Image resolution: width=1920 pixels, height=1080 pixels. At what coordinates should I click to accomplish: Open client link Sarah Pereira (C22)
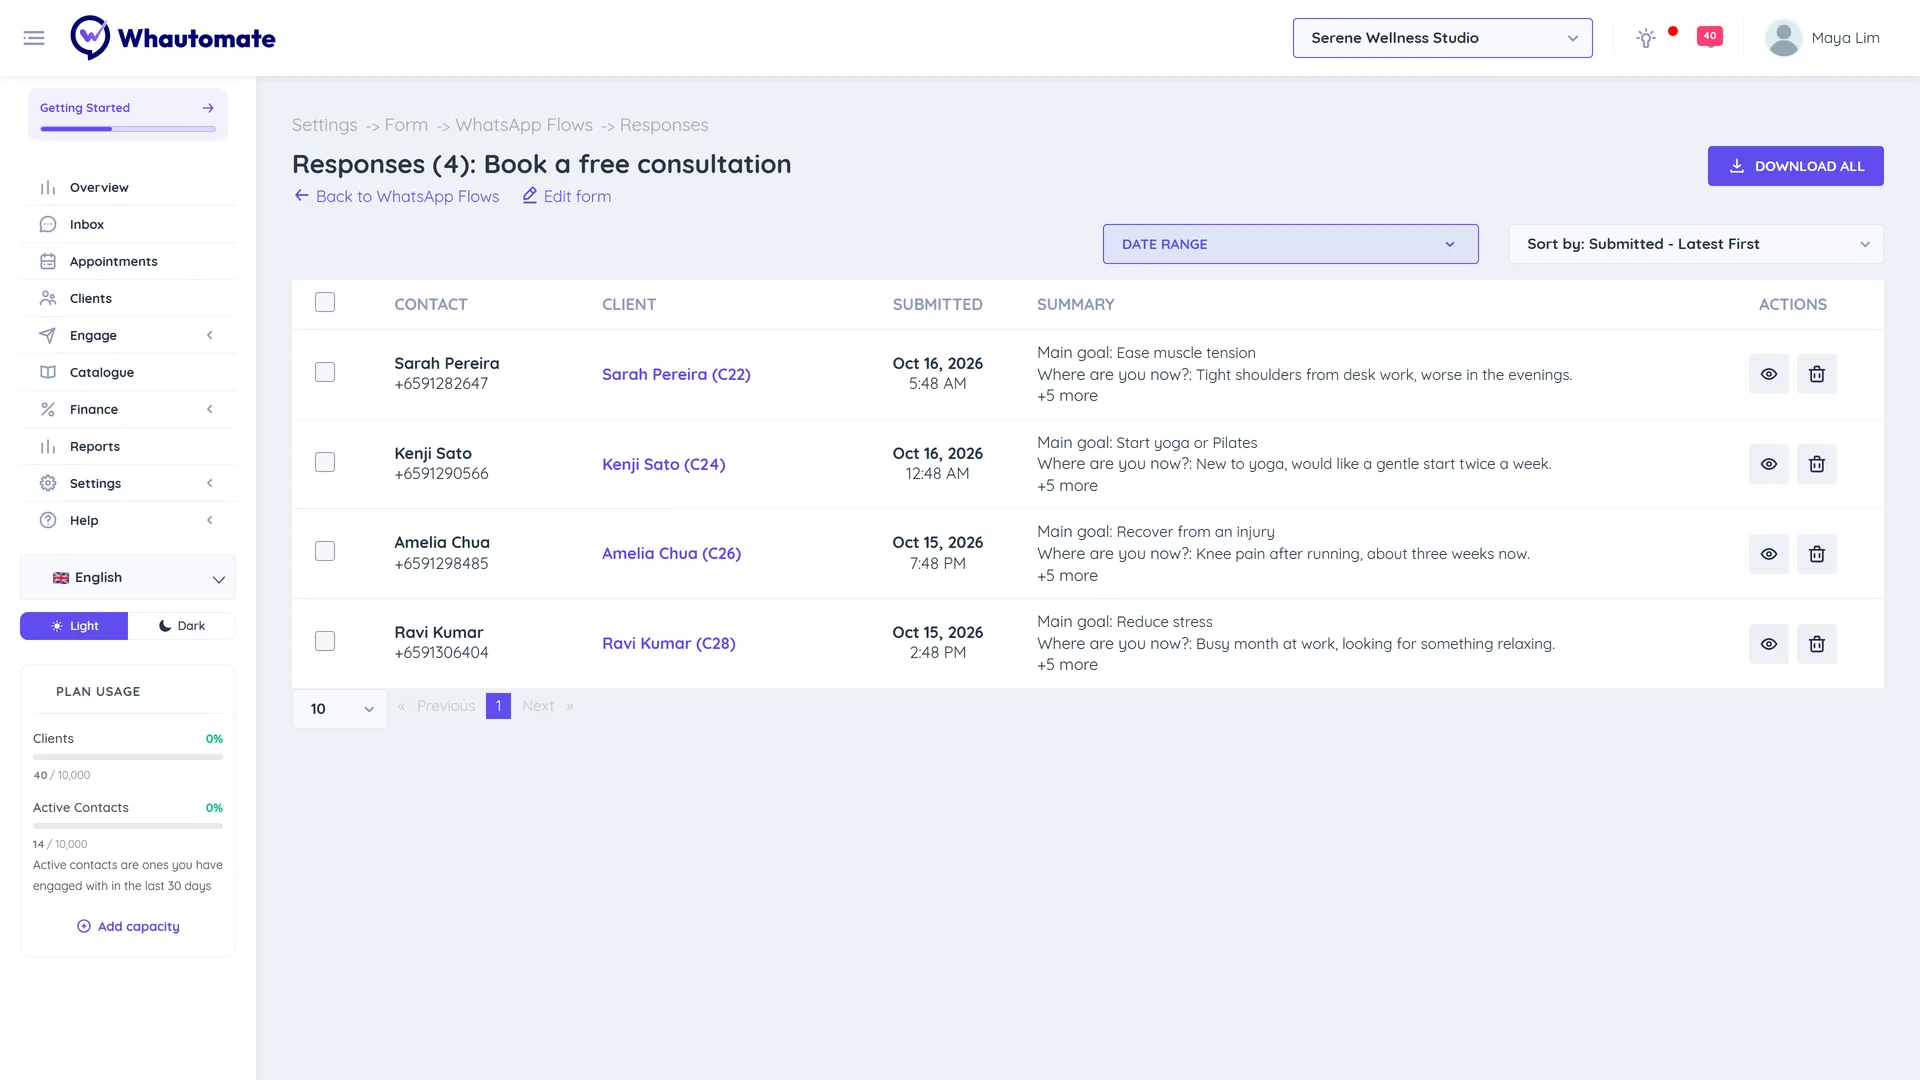click(x=676, y=374)
